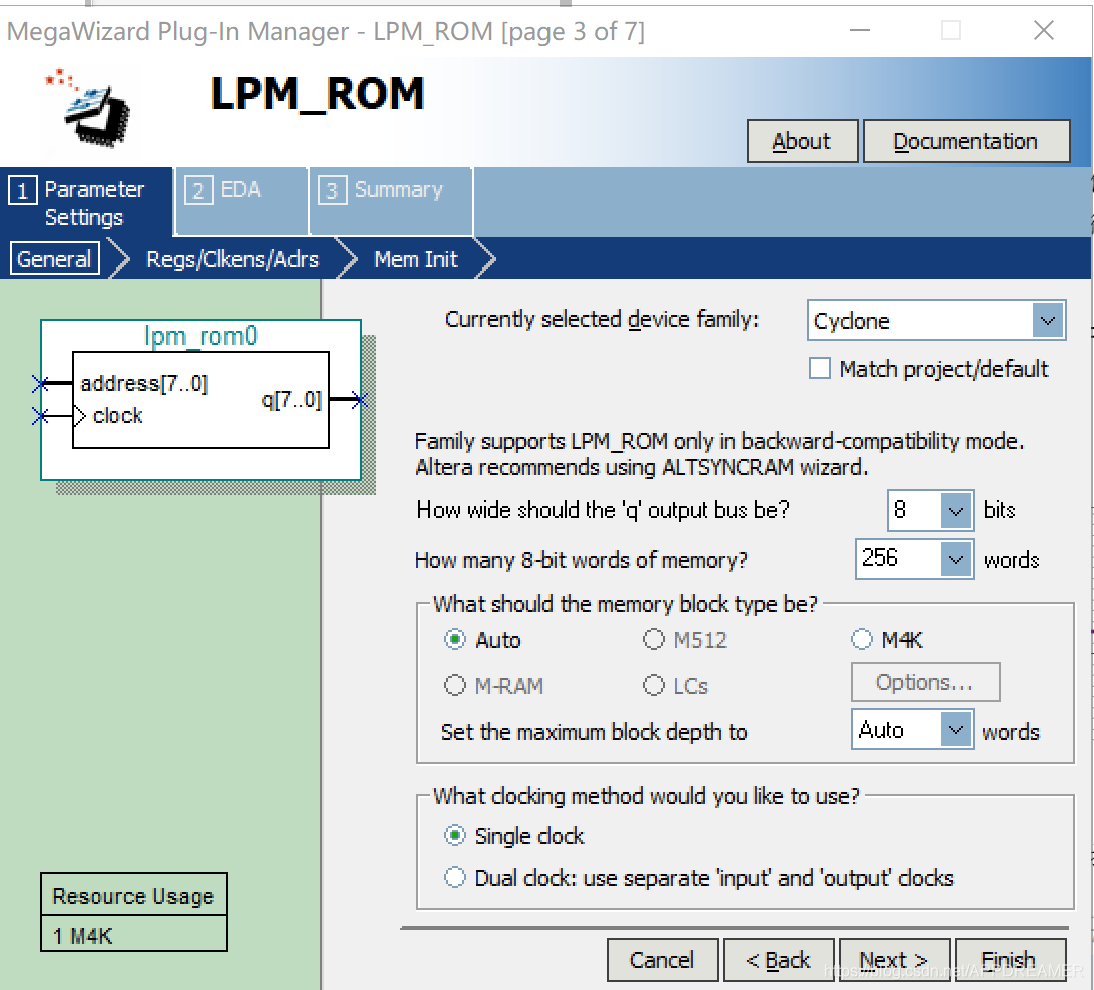This screenshot has height=990, width=1094.
Task: Select the Single clock method
Action: [x=455, y=835]
